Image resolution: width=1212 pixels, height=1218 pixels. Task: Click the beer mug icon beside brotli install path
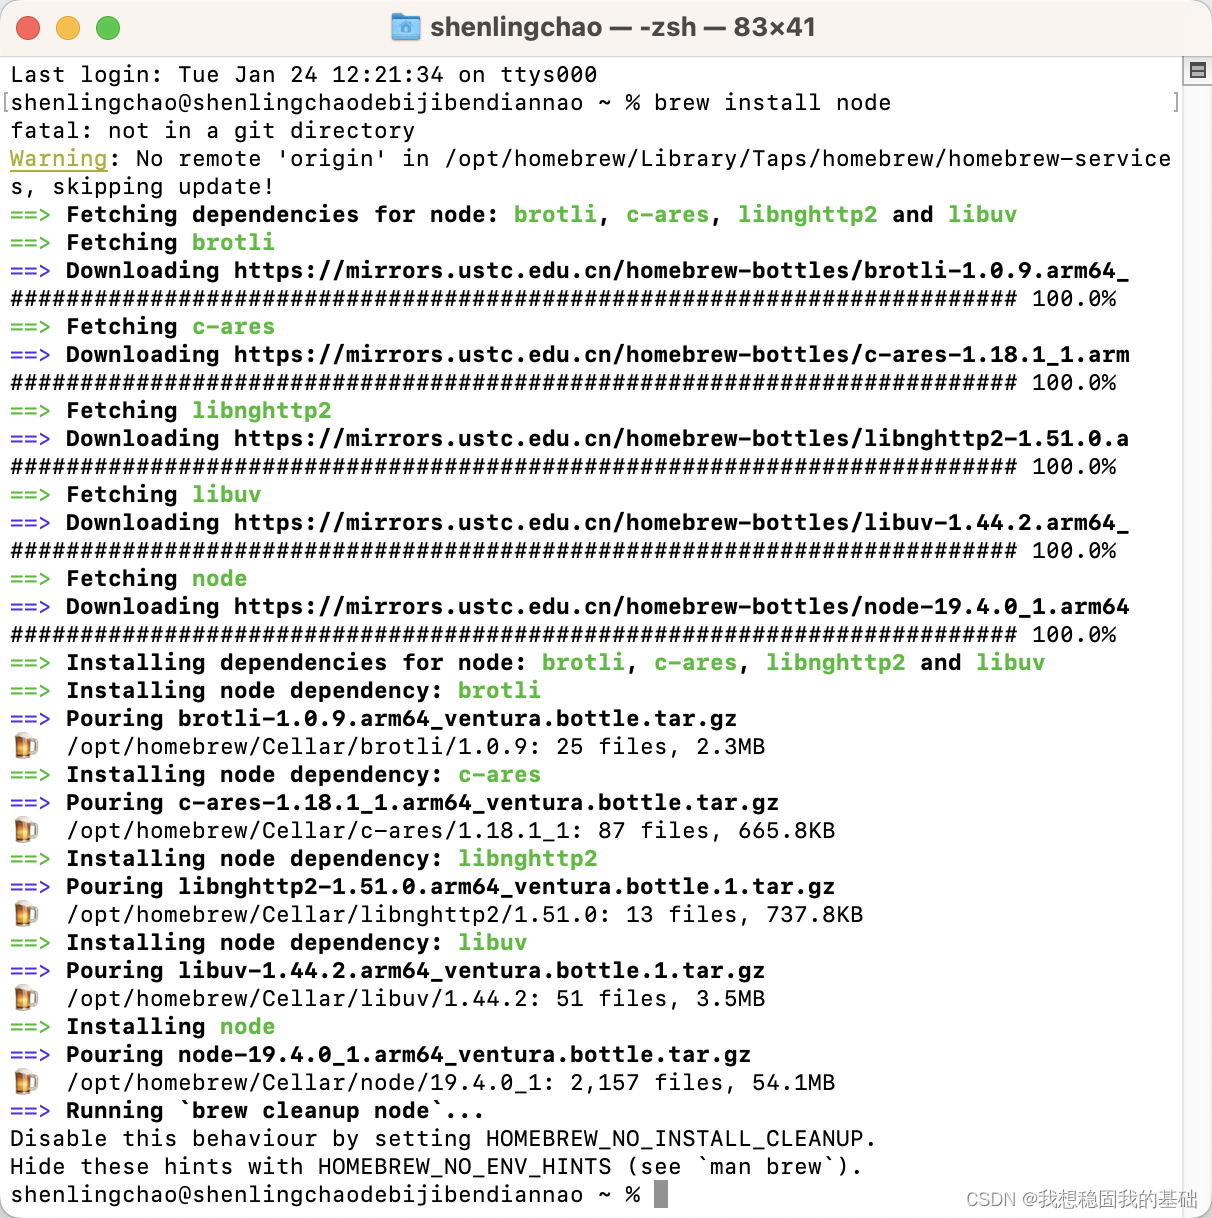pyautogui.click(x=25, y=745)
